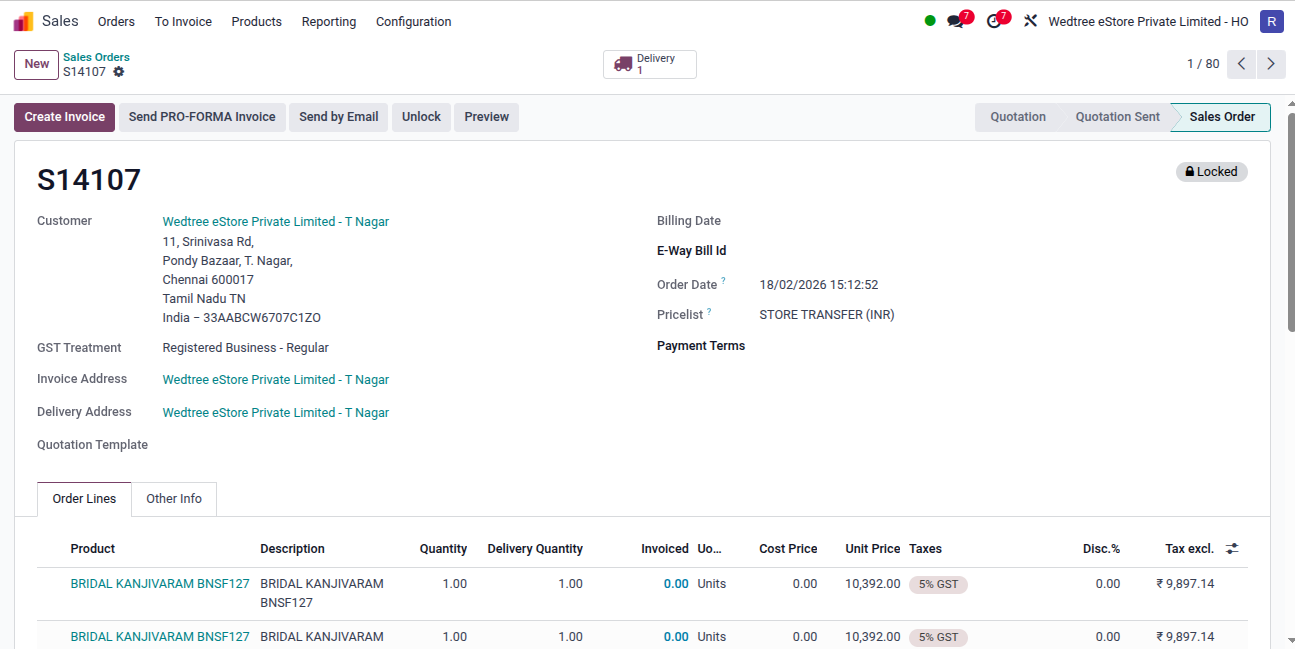1295x649 pixels.
Task: Open the Sales app home icon
Action: [x=23, y=21]
